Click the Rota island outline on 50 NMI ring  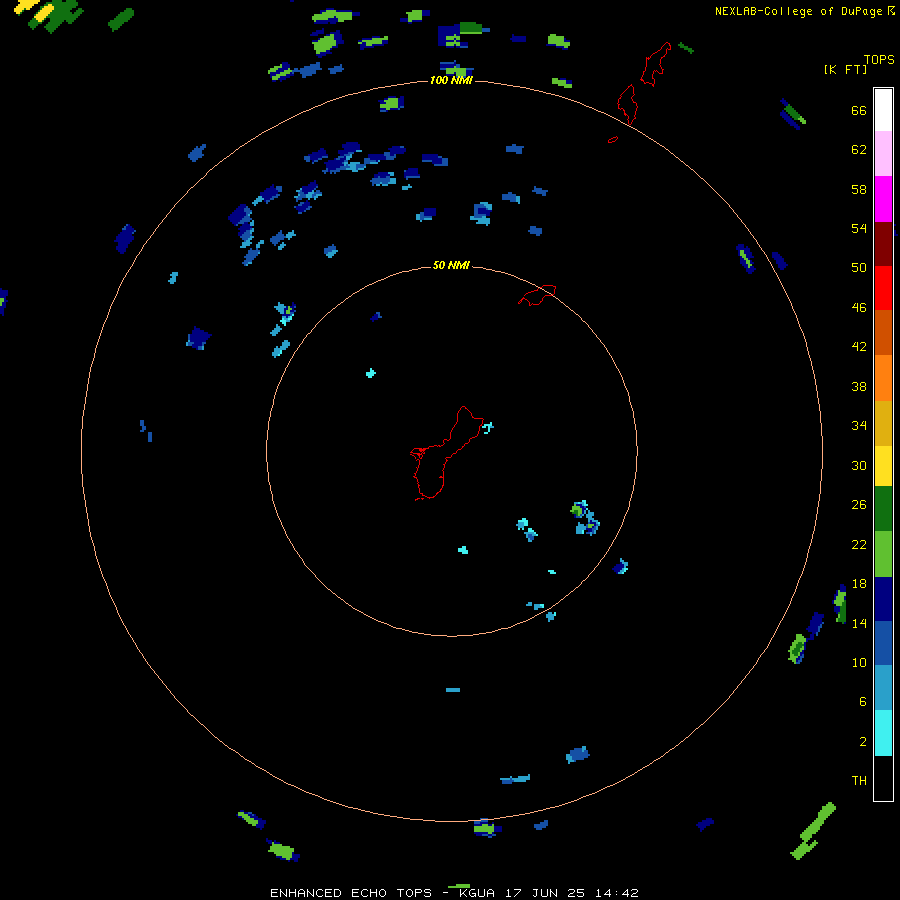tap(537, 295)
